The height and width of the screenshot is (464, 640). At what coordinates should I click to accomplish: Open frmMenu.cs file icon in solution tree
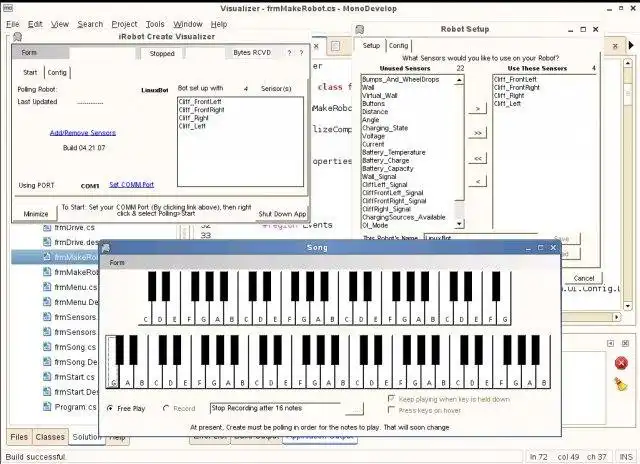tap(47, 287)
